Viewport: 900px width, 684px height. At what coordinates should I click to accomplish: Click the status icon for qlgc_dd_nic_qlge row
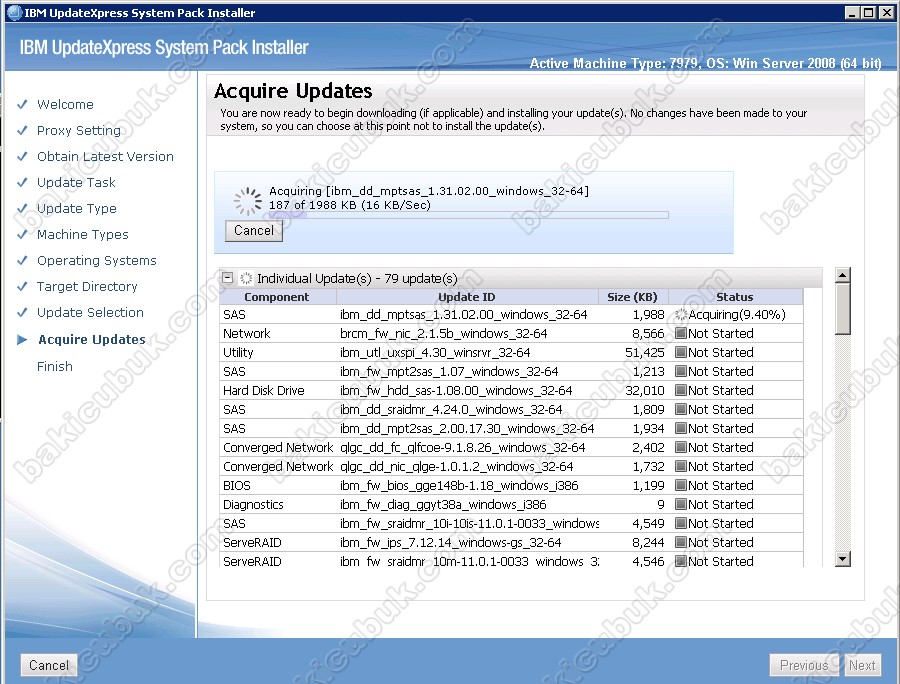[681, 466]
